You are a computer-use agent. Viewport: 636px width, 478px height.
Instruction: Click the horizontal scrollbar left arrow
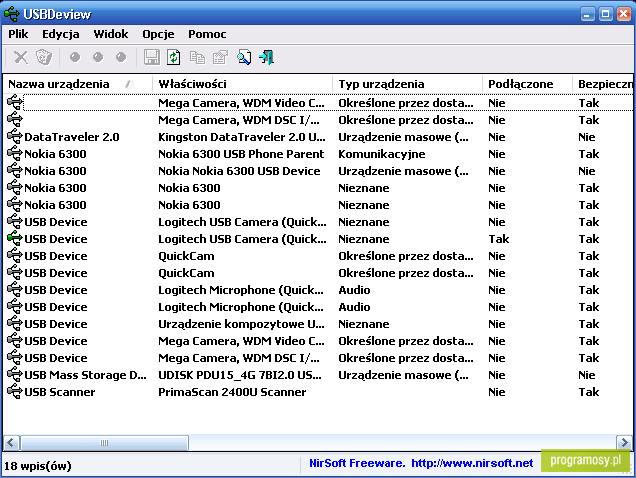[x=11, y=442]
